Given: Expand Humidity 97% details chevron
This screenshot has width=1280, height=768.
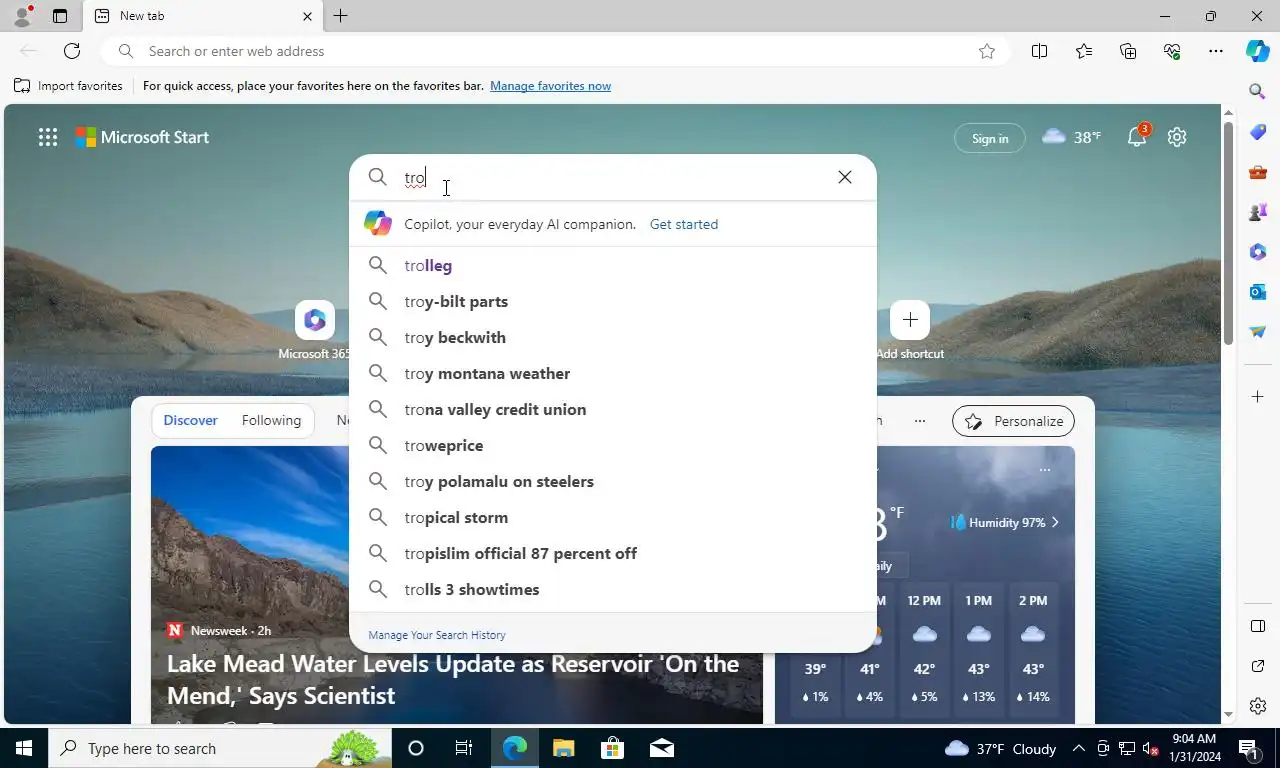Looking at the screenshot, I should (1055, 522).
